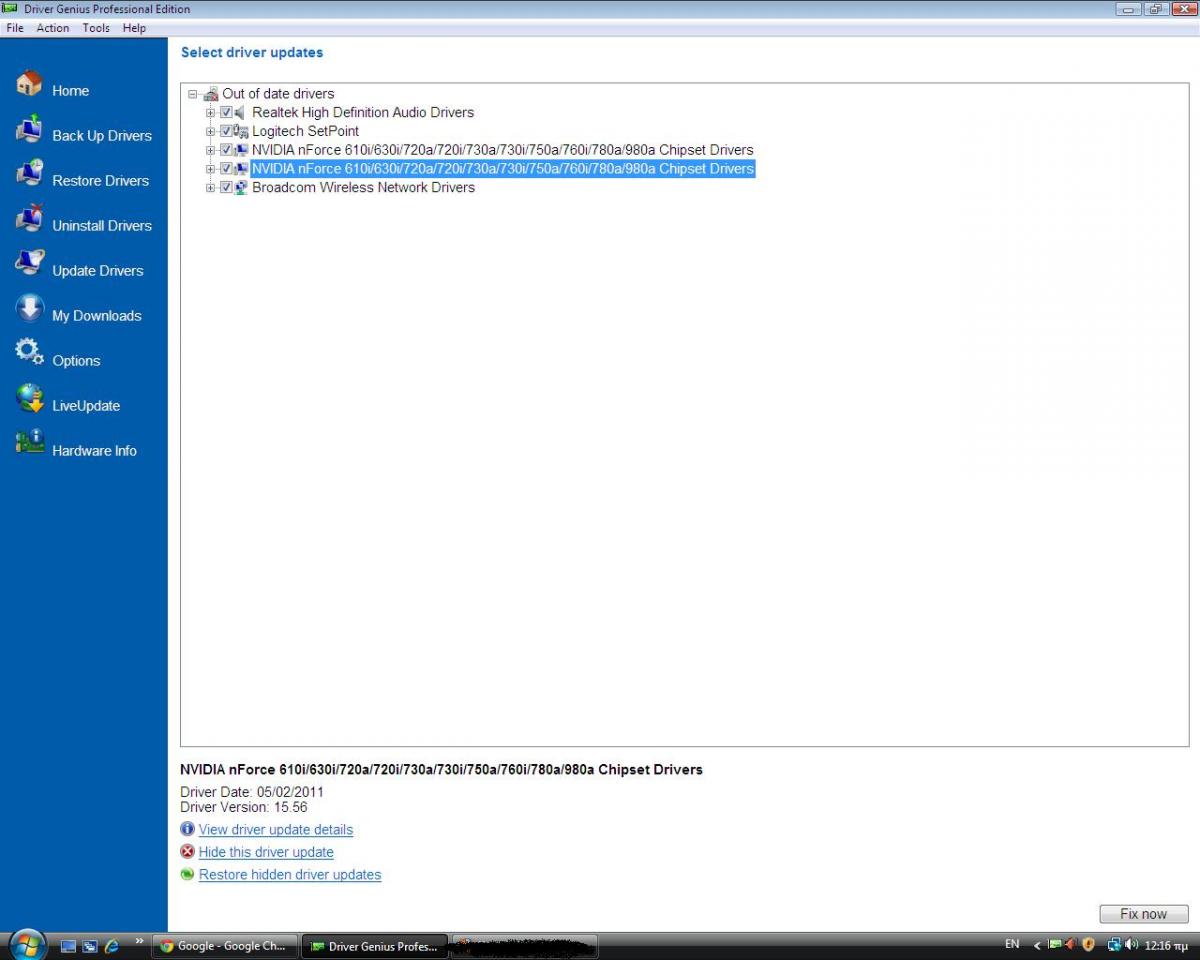Open Options using the gears icon
1200x960 pixels.
tap(29, 353)
